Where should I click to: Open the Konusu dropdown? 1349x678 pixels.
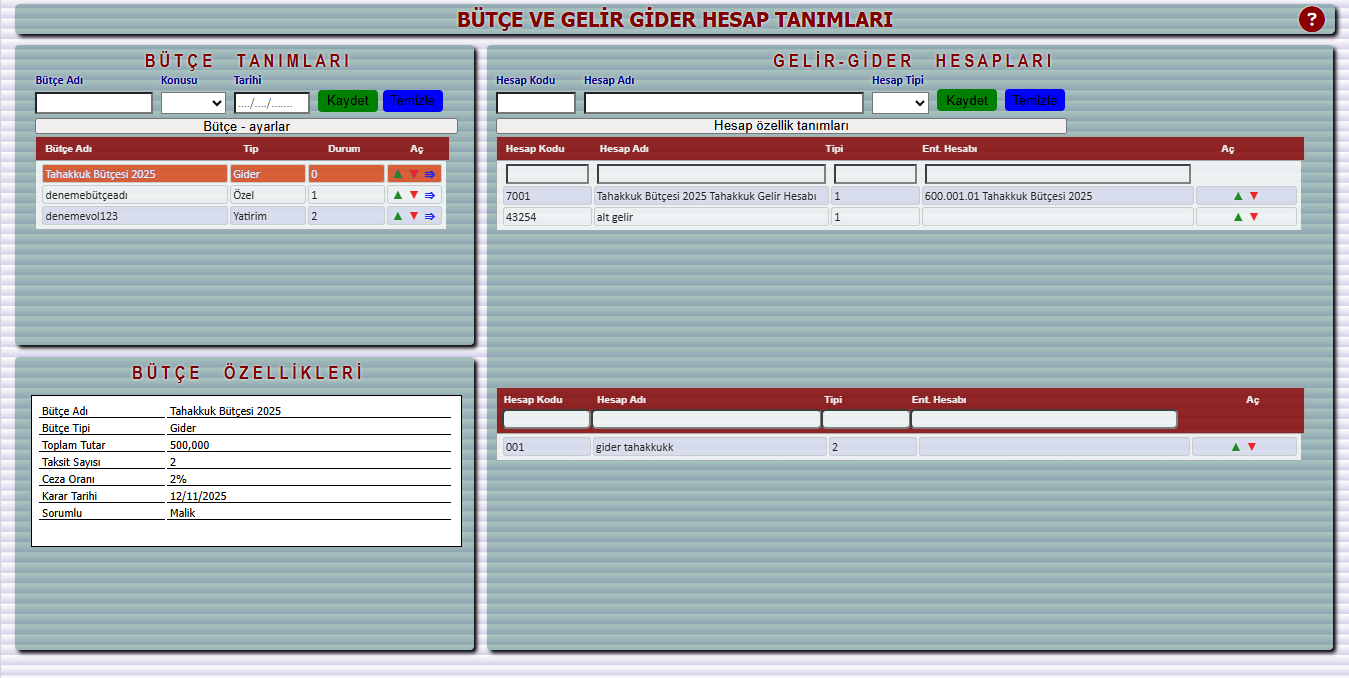[193, 102]
